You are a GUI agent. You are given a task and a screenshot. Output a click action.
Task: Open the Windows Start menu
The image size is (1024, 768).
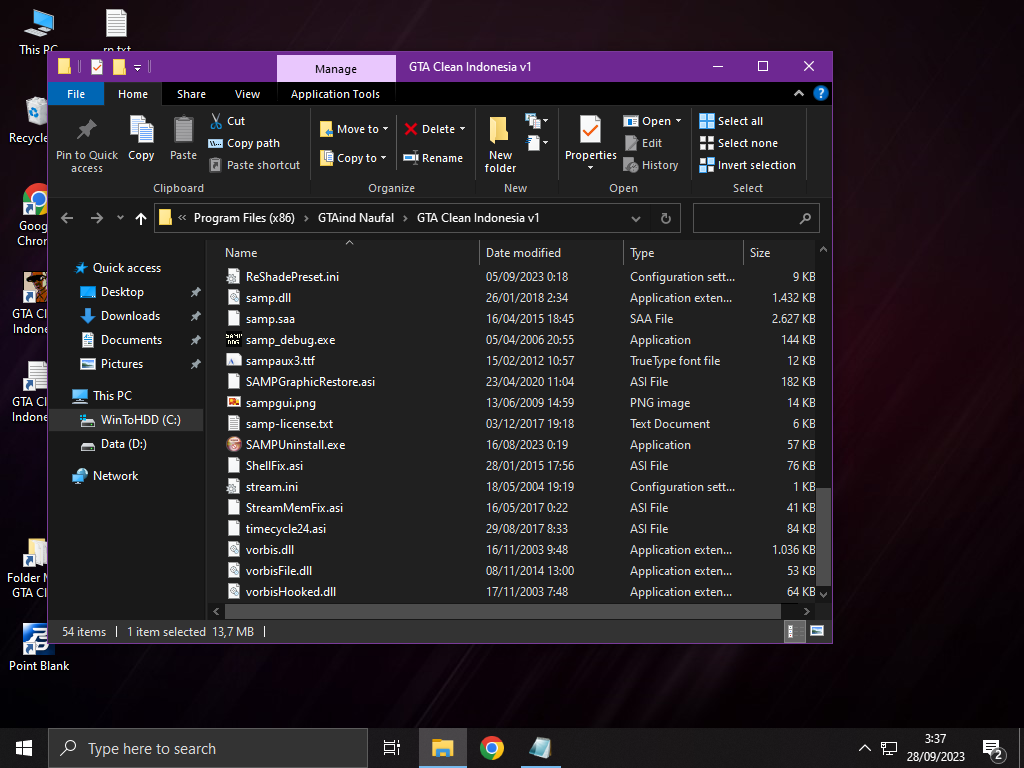pyautogui.click(x=24, y=748)
